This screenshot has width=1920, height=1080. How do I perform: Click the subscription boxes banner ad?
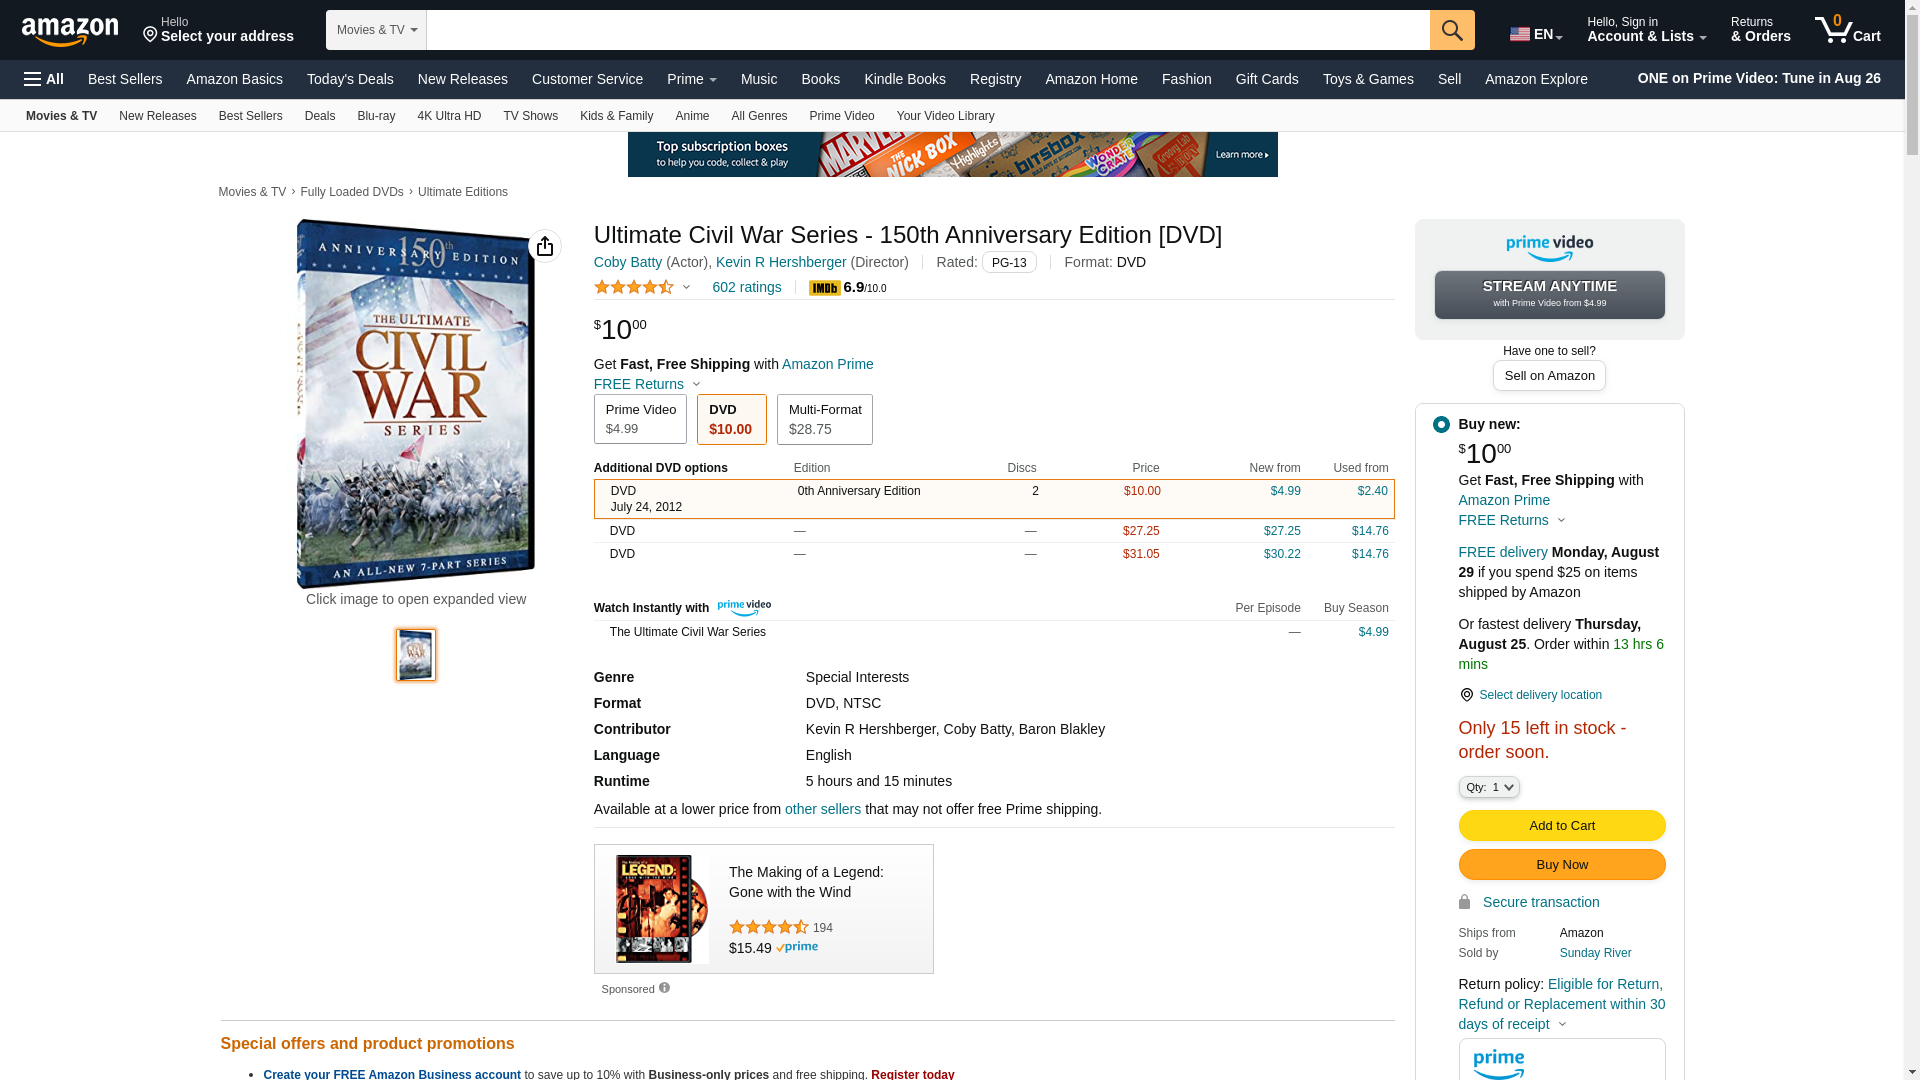pos(953,155)
